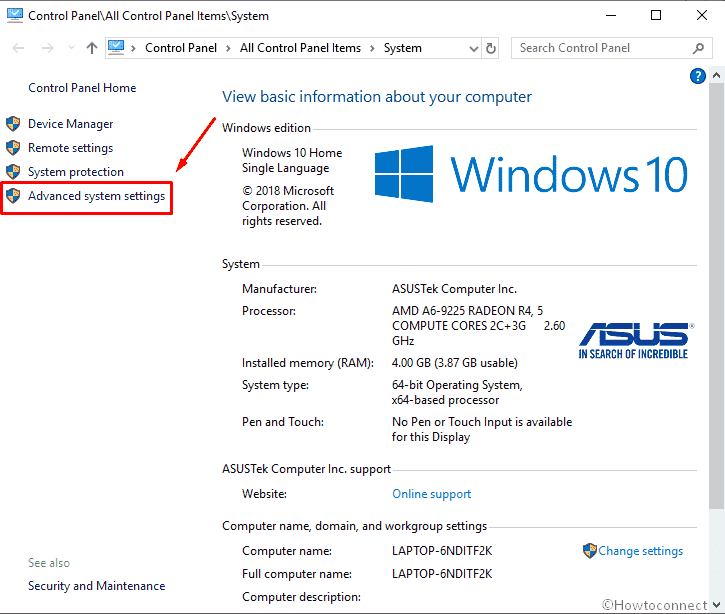Minimize the System window

pos(611,16)
